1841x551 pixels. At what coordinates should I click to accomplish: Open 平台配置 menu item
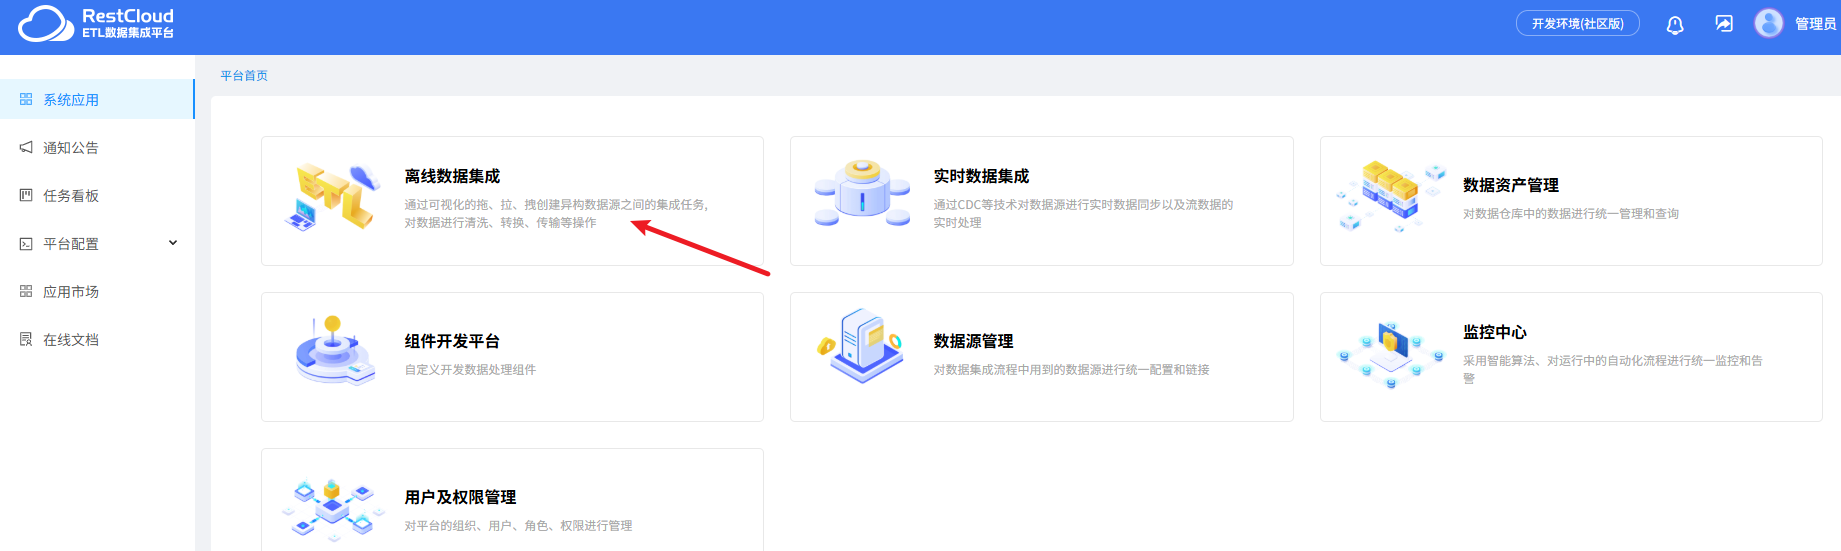[x=97, y=244]
